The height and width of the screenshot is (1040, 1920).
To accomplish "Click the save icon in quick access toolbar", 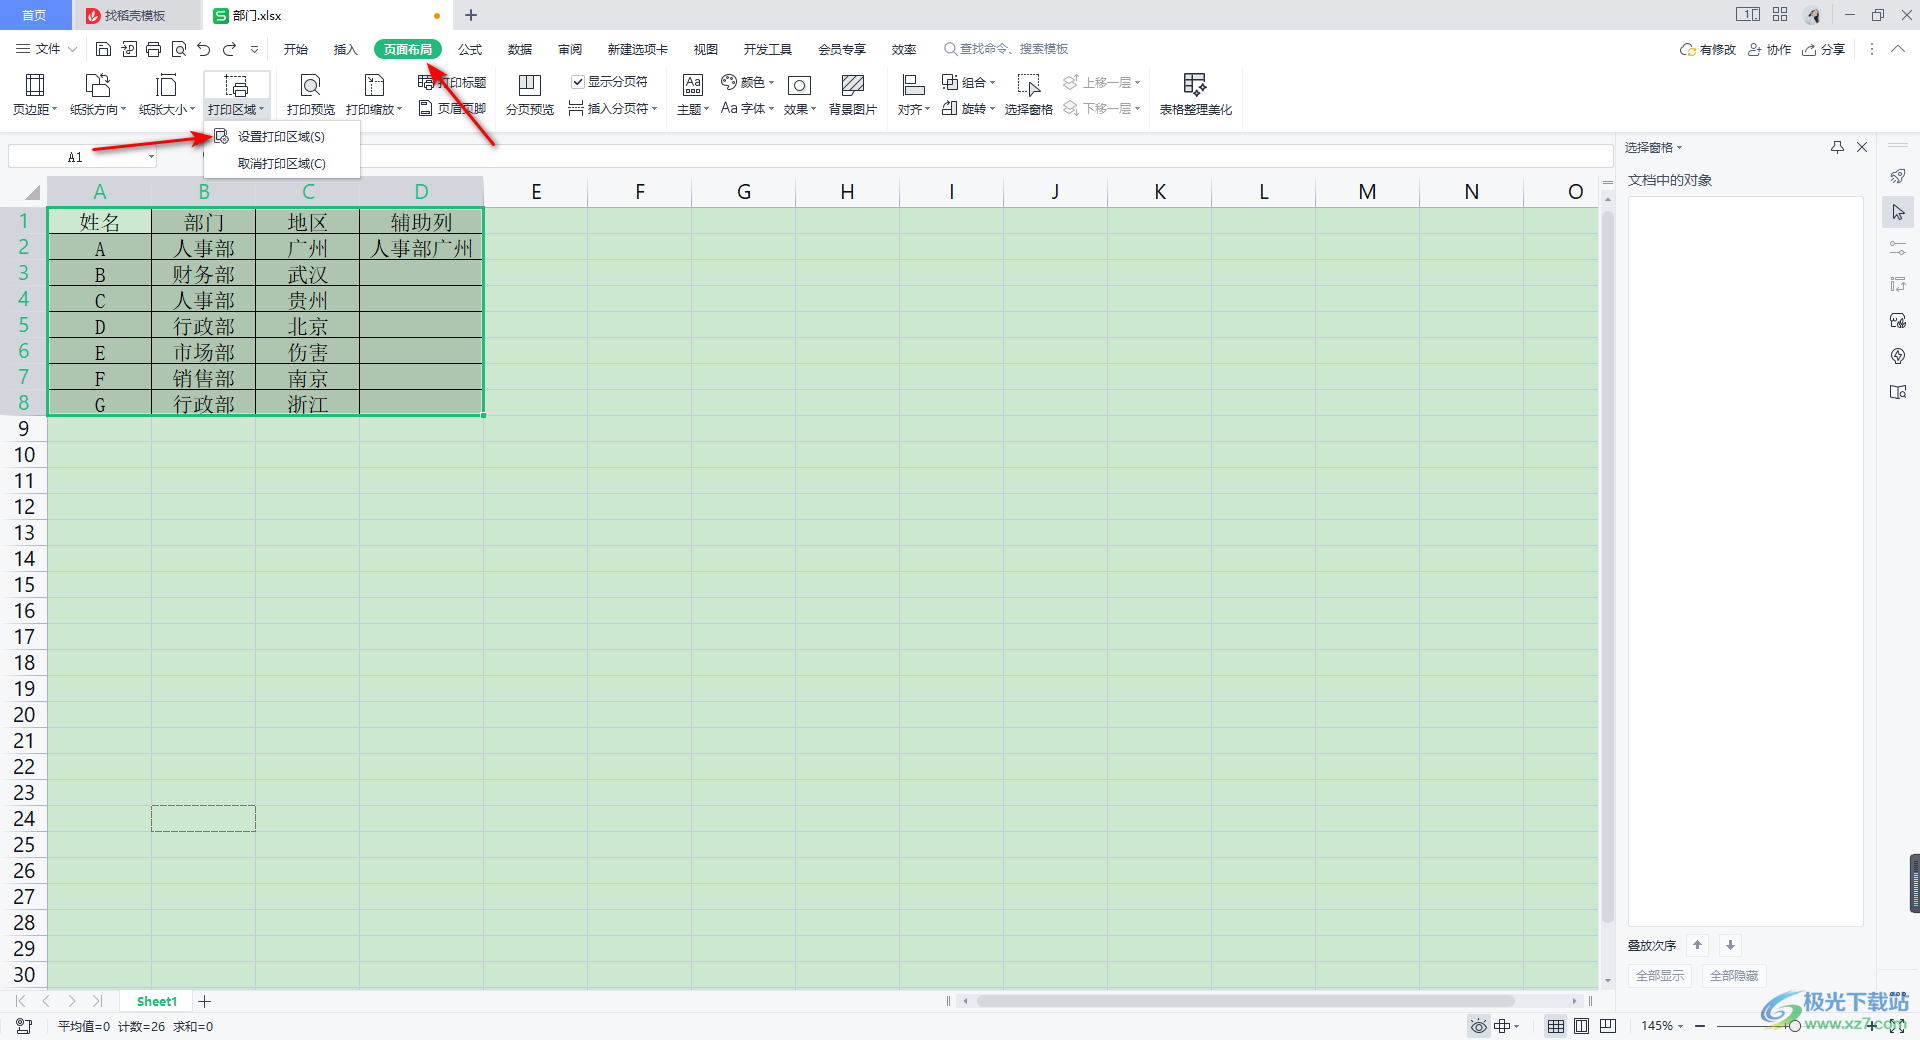I will pyautogui.click(x=103, y=49).
